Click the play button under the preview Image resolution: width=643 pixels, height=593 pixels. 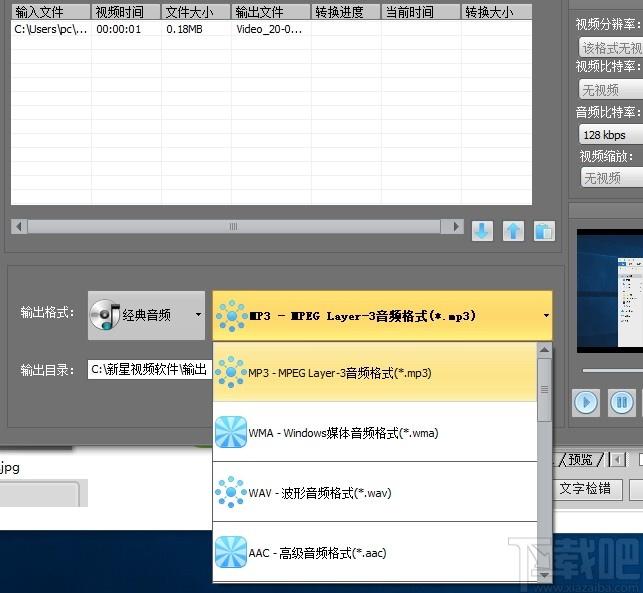(x=586, y=402)
